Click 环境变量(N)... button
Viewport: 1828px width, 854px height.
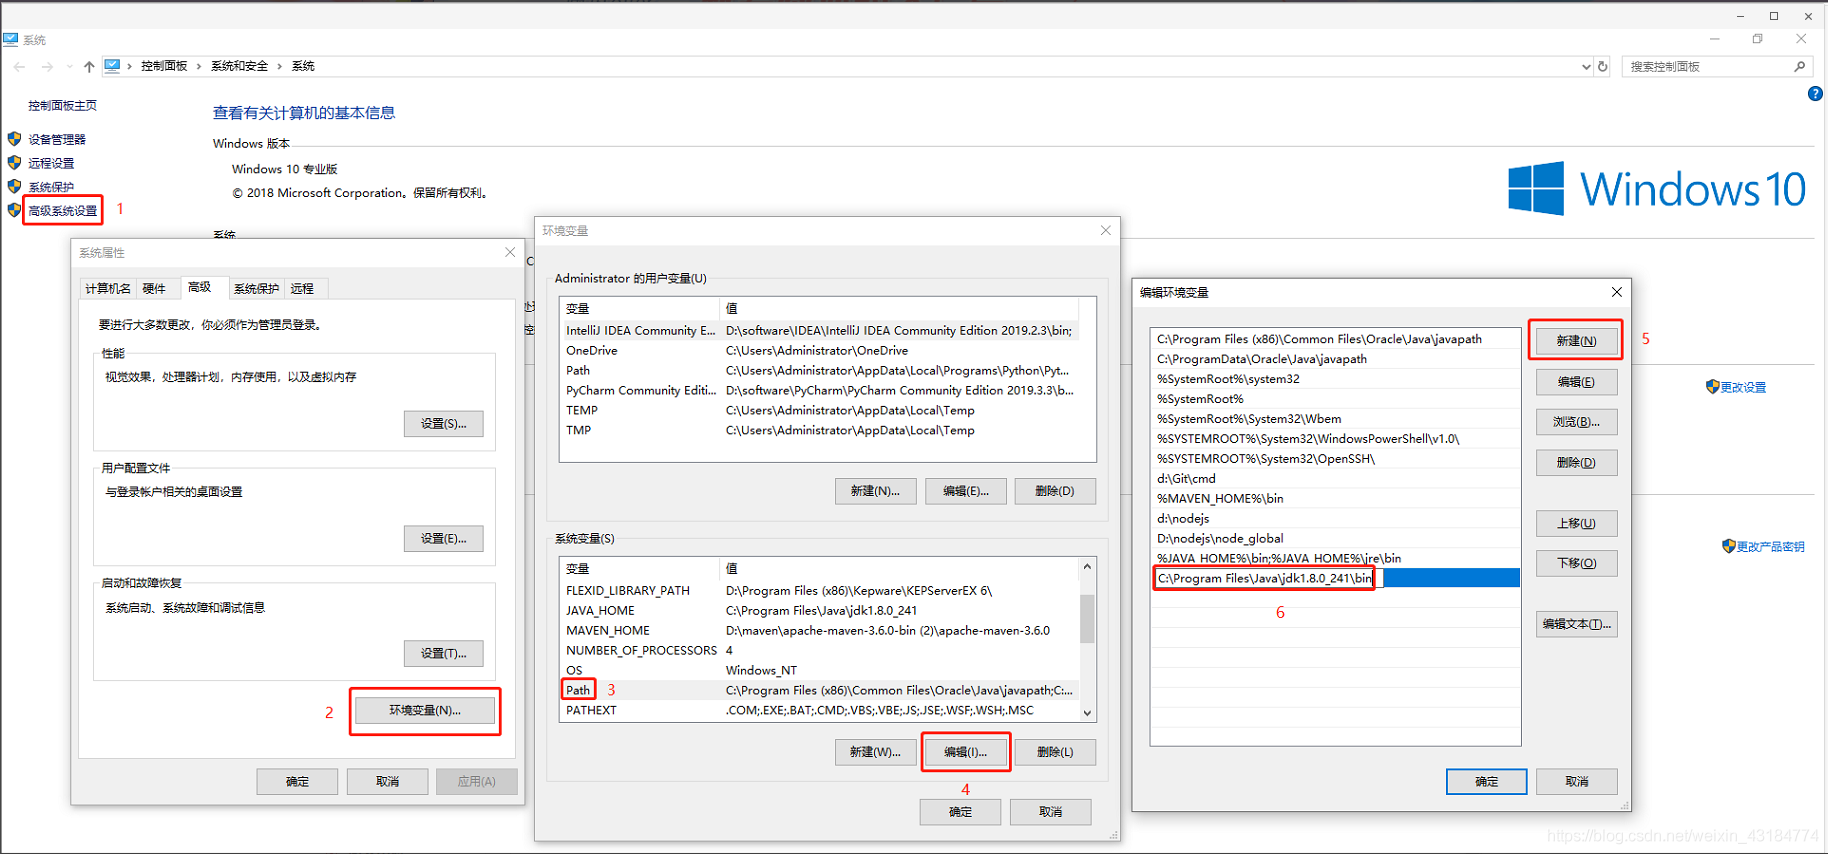[425, 710]
